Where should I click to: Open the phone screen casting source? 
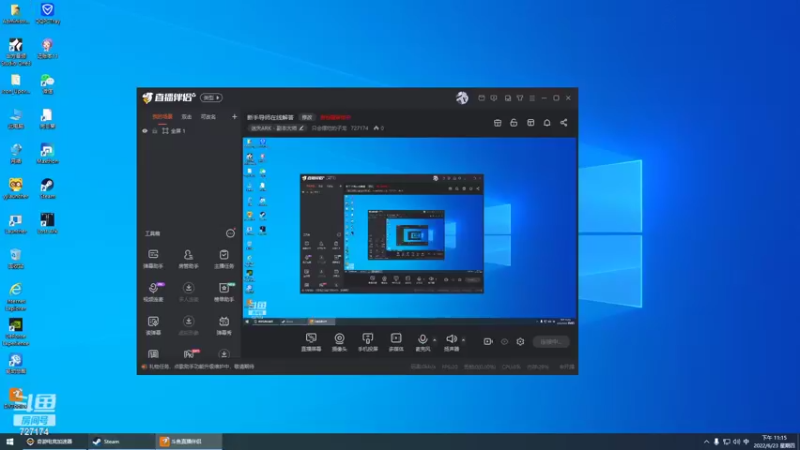(367, 342)
